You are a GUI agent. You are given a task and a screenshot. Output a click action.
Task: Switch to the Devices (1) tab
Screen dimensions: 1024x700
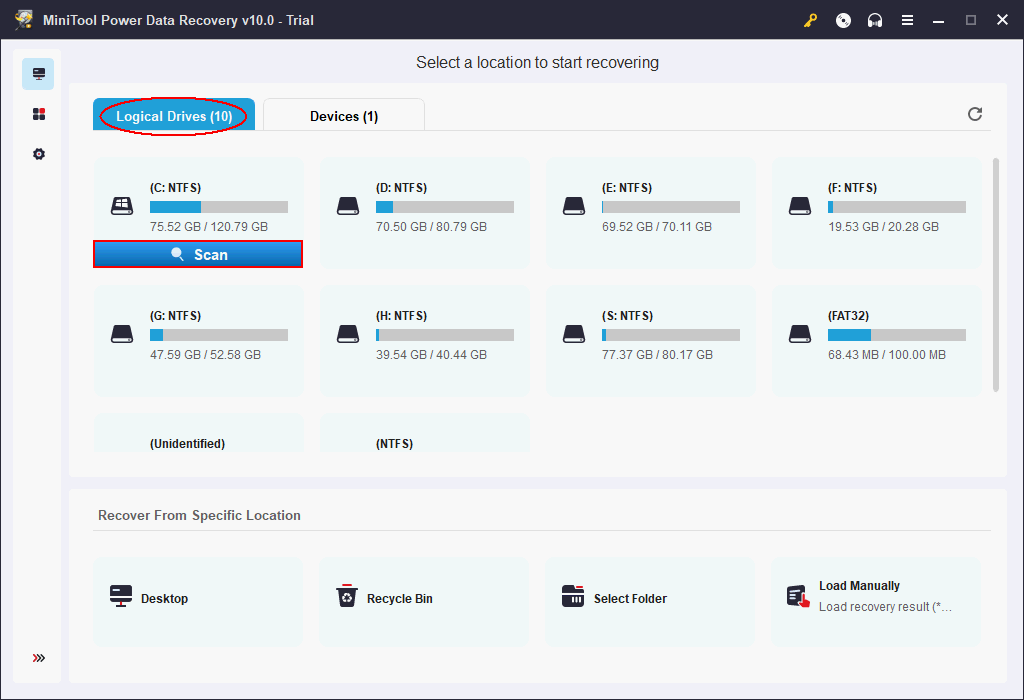(x=344, y=116)
